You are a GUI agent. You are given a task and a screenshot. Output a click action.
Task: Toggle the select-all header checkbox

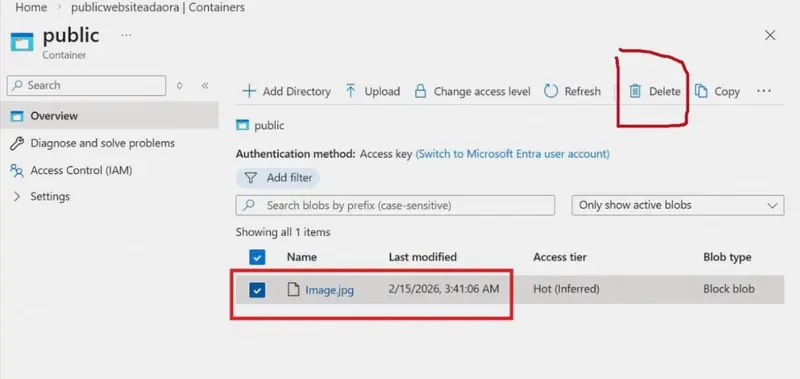point(257,257)
